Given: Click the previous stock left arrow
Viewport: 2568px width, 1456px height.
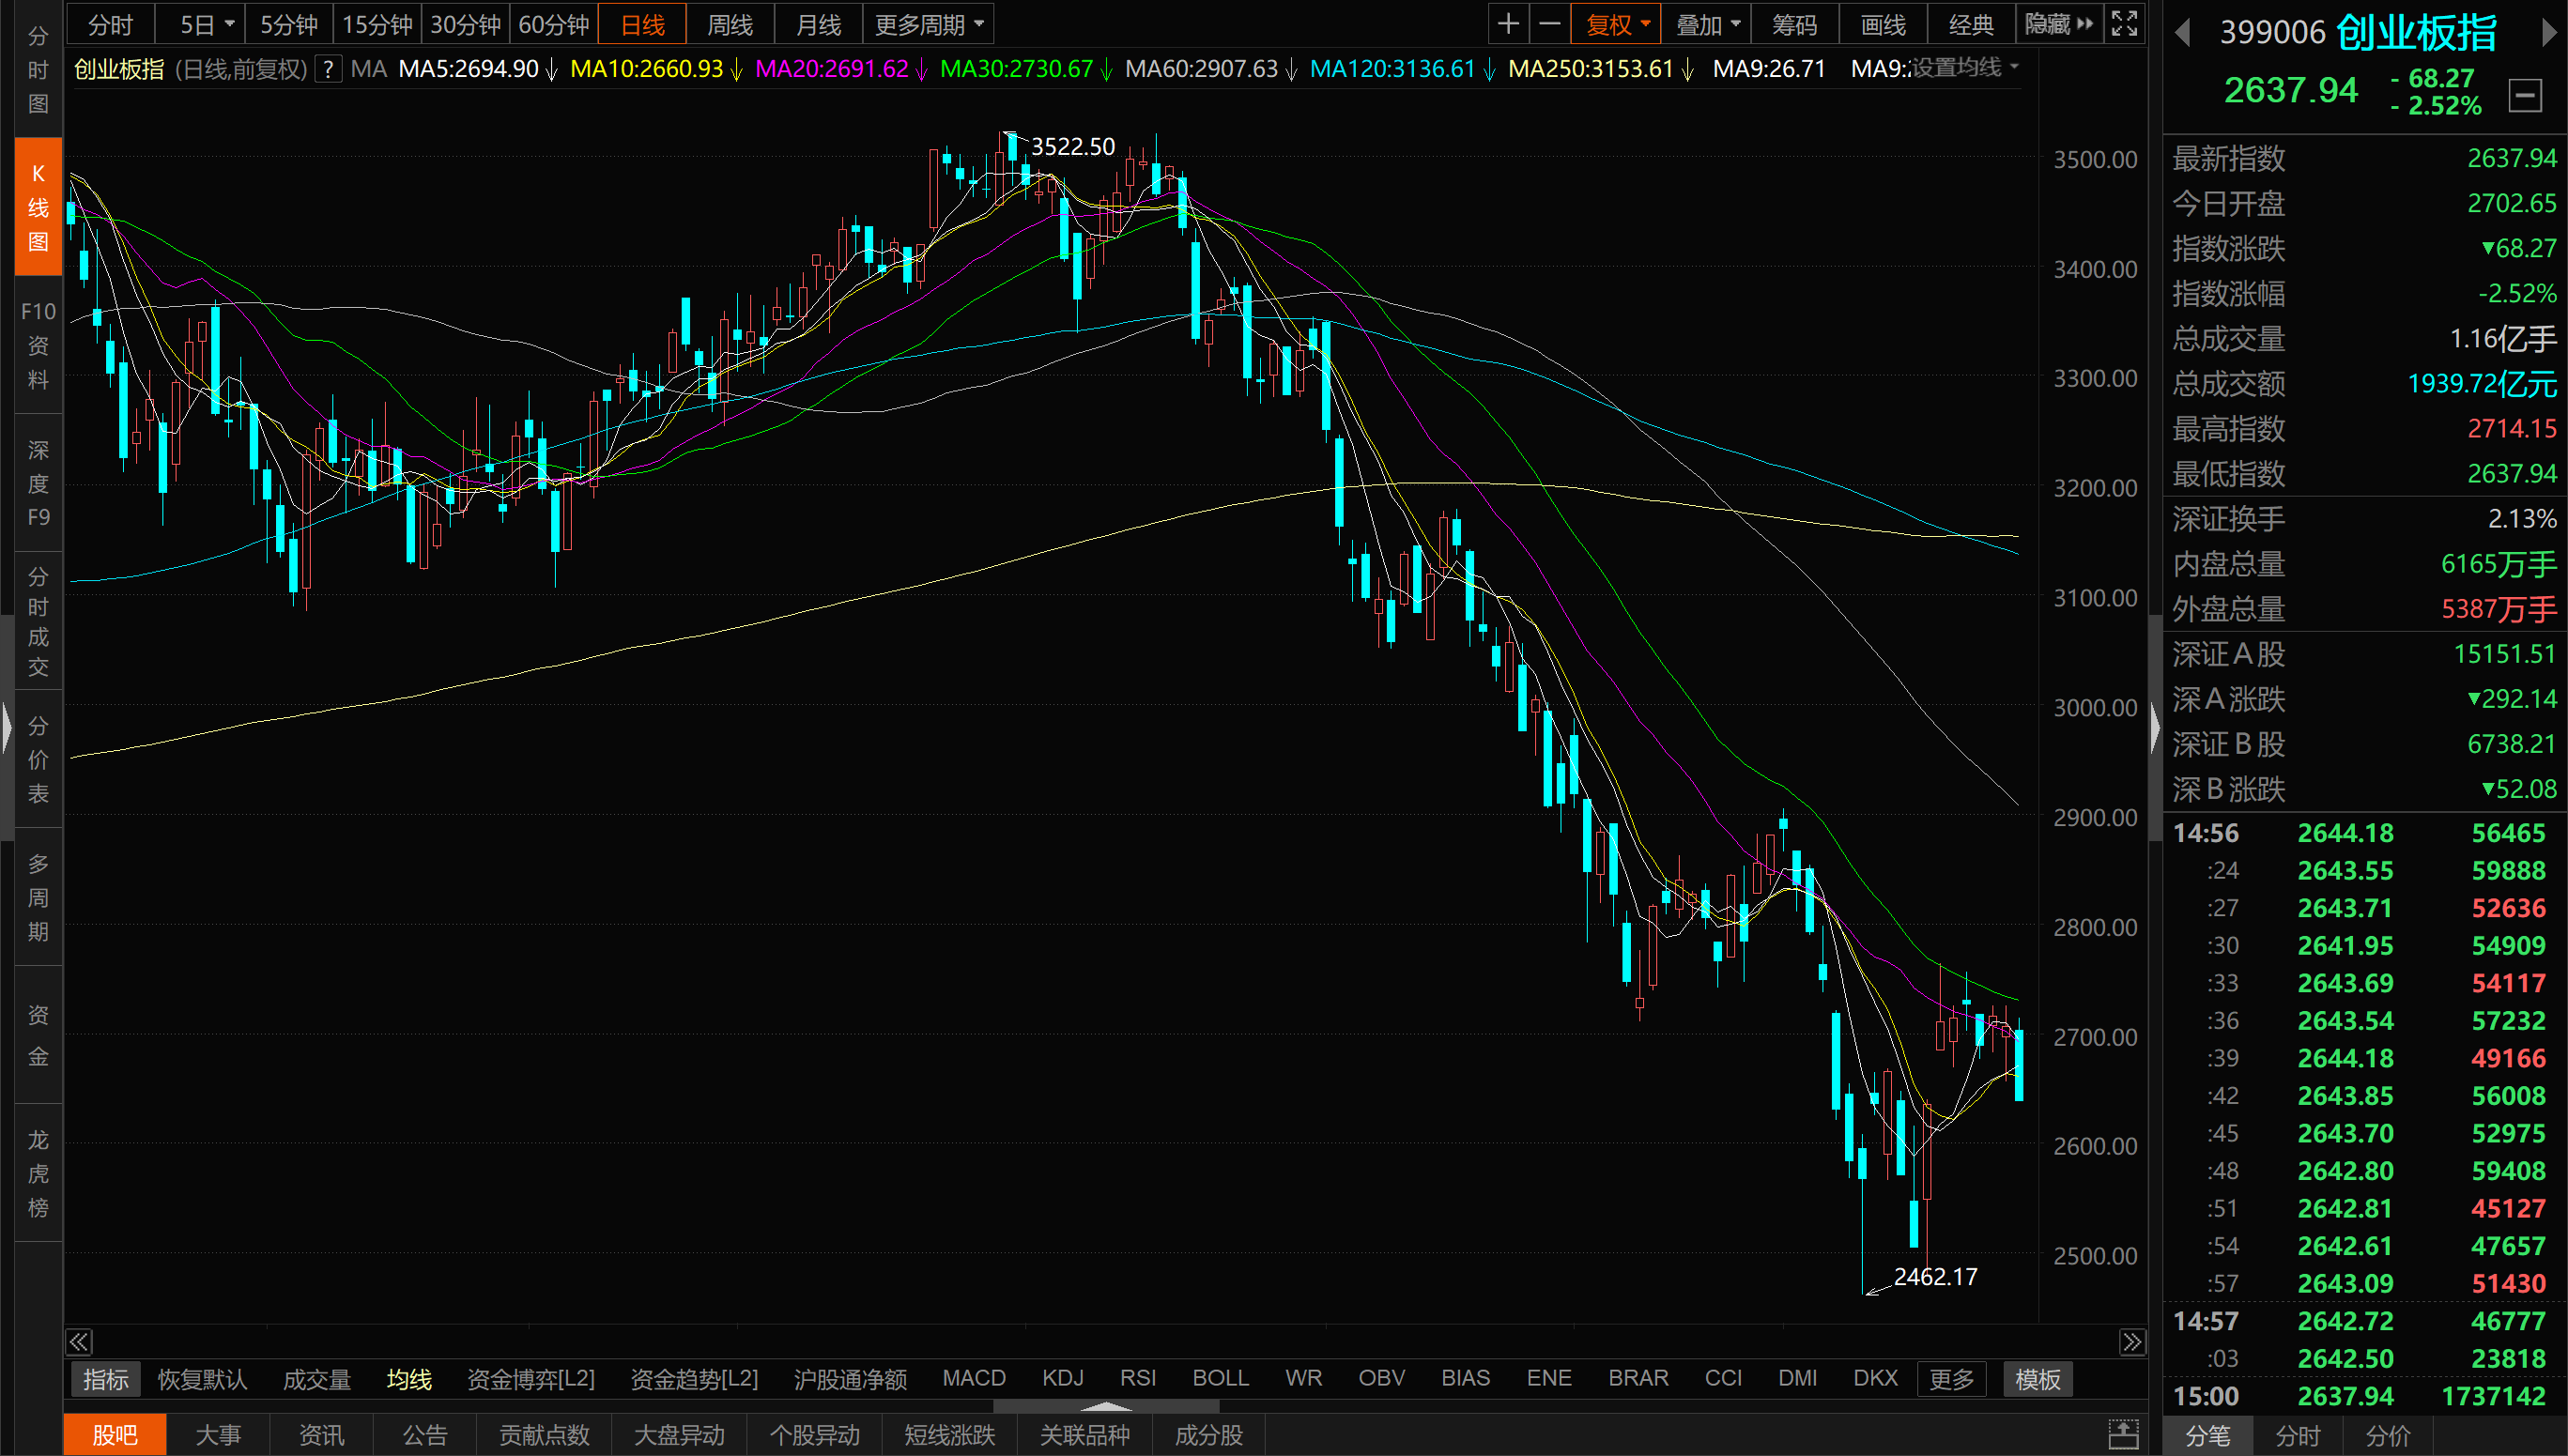Looking at the screenshot, I should pyautogui.click(x=2183, y=33).
